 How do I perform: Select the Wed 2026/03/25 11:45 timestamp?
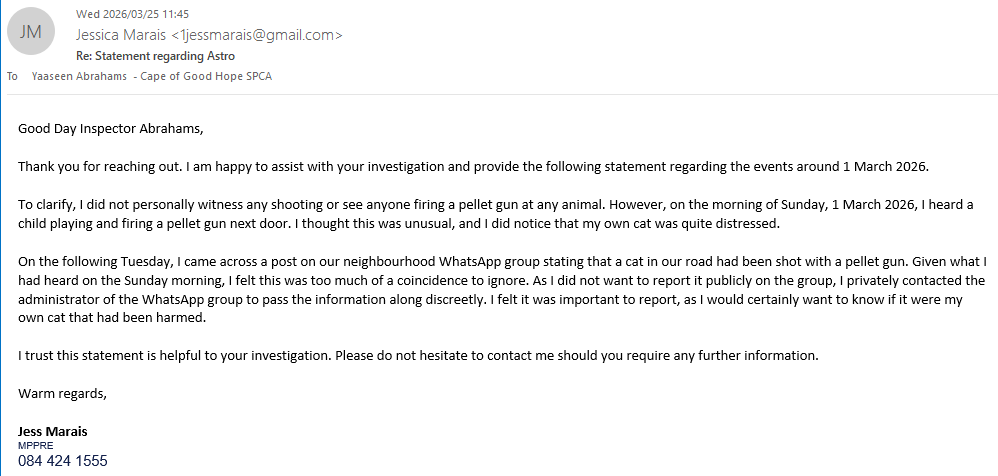(x=132, y=14)
